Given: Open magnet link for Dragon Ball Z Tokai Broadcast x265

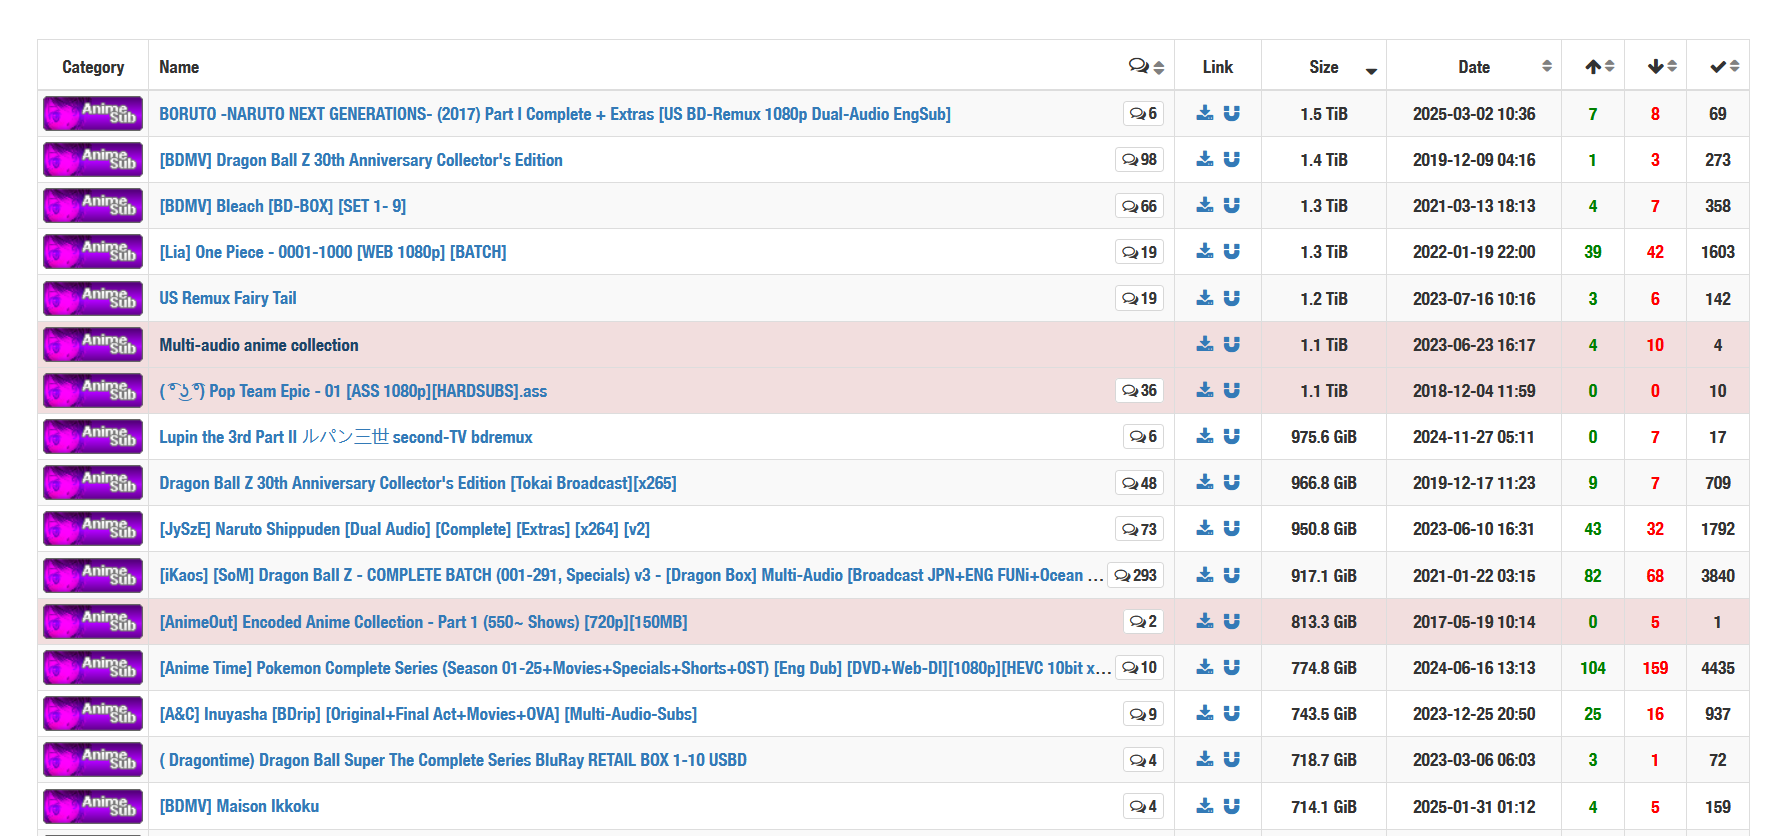Looking at the screenshot, I should pos(1232,482).
